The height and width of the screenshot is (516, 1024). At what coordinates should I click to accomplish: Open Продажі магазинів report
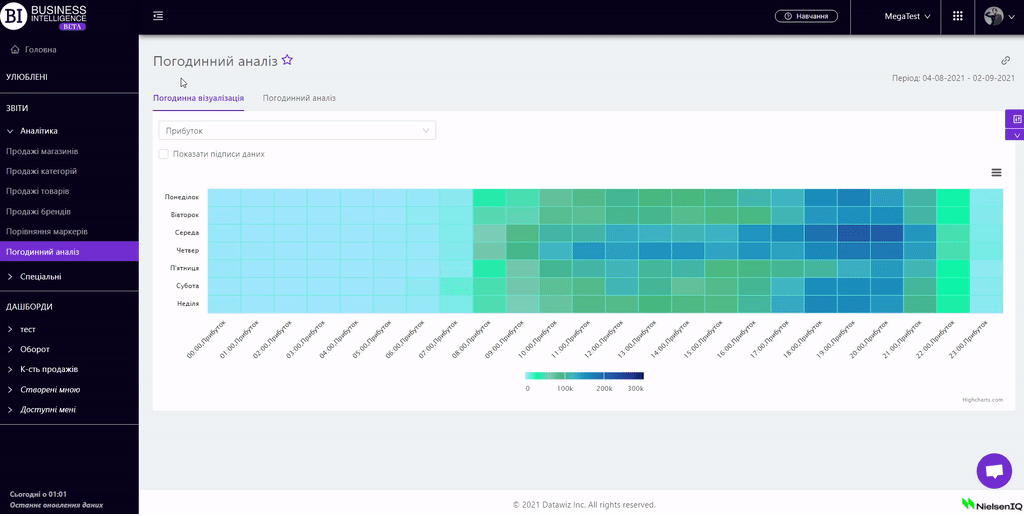[x=42, y=151]
